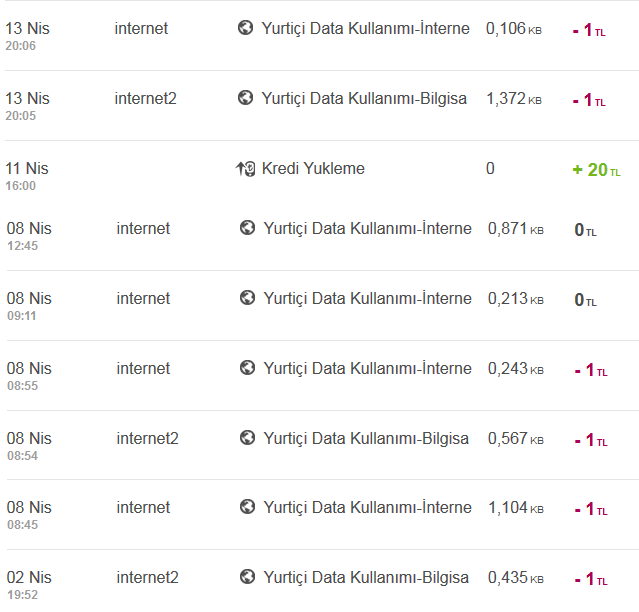Click globe icon for 08 Nis 08:45 entry

[247, 507]
